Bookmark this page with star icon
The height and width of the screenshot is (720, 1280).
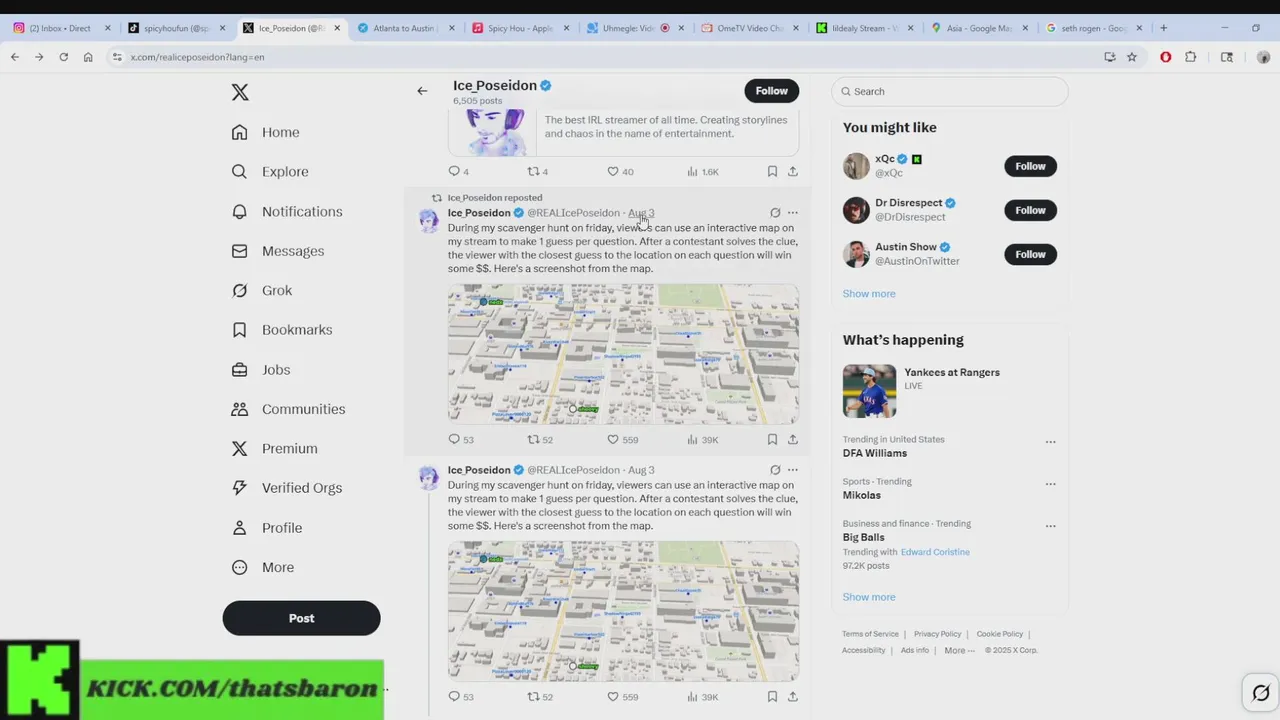(x=1132, y=57)
